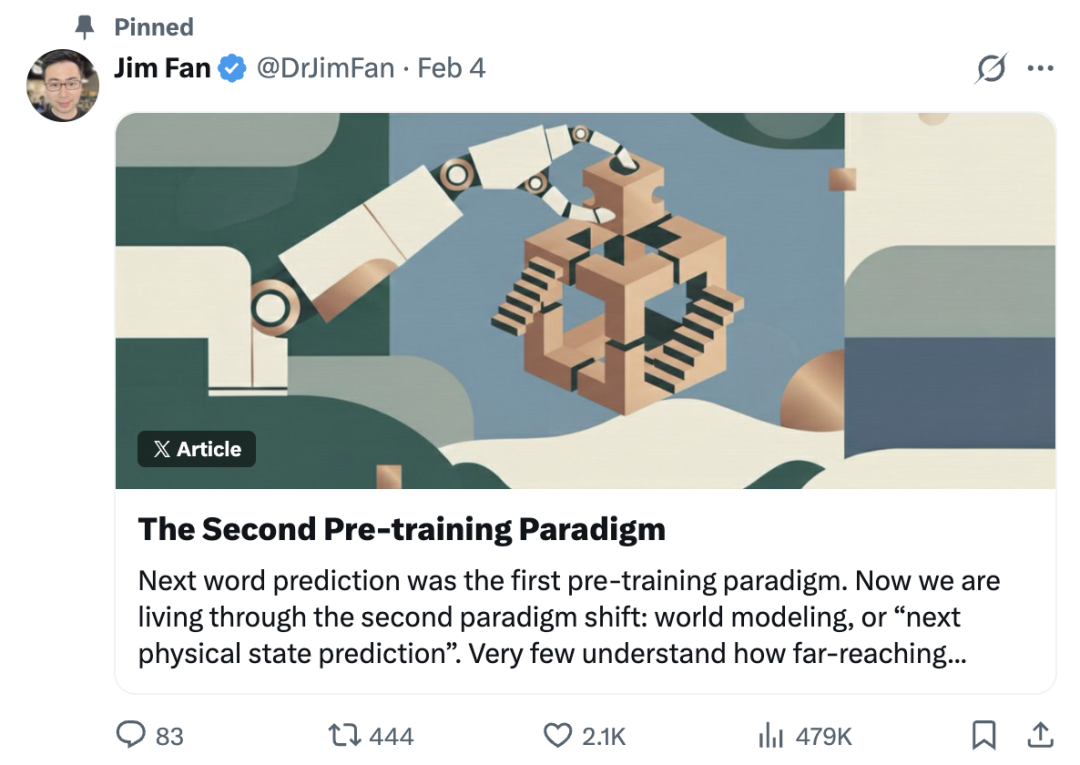Viewport: 1080px width, 765px height.
Task: Open the share post menu
Action: click(x=1040, y=736)
